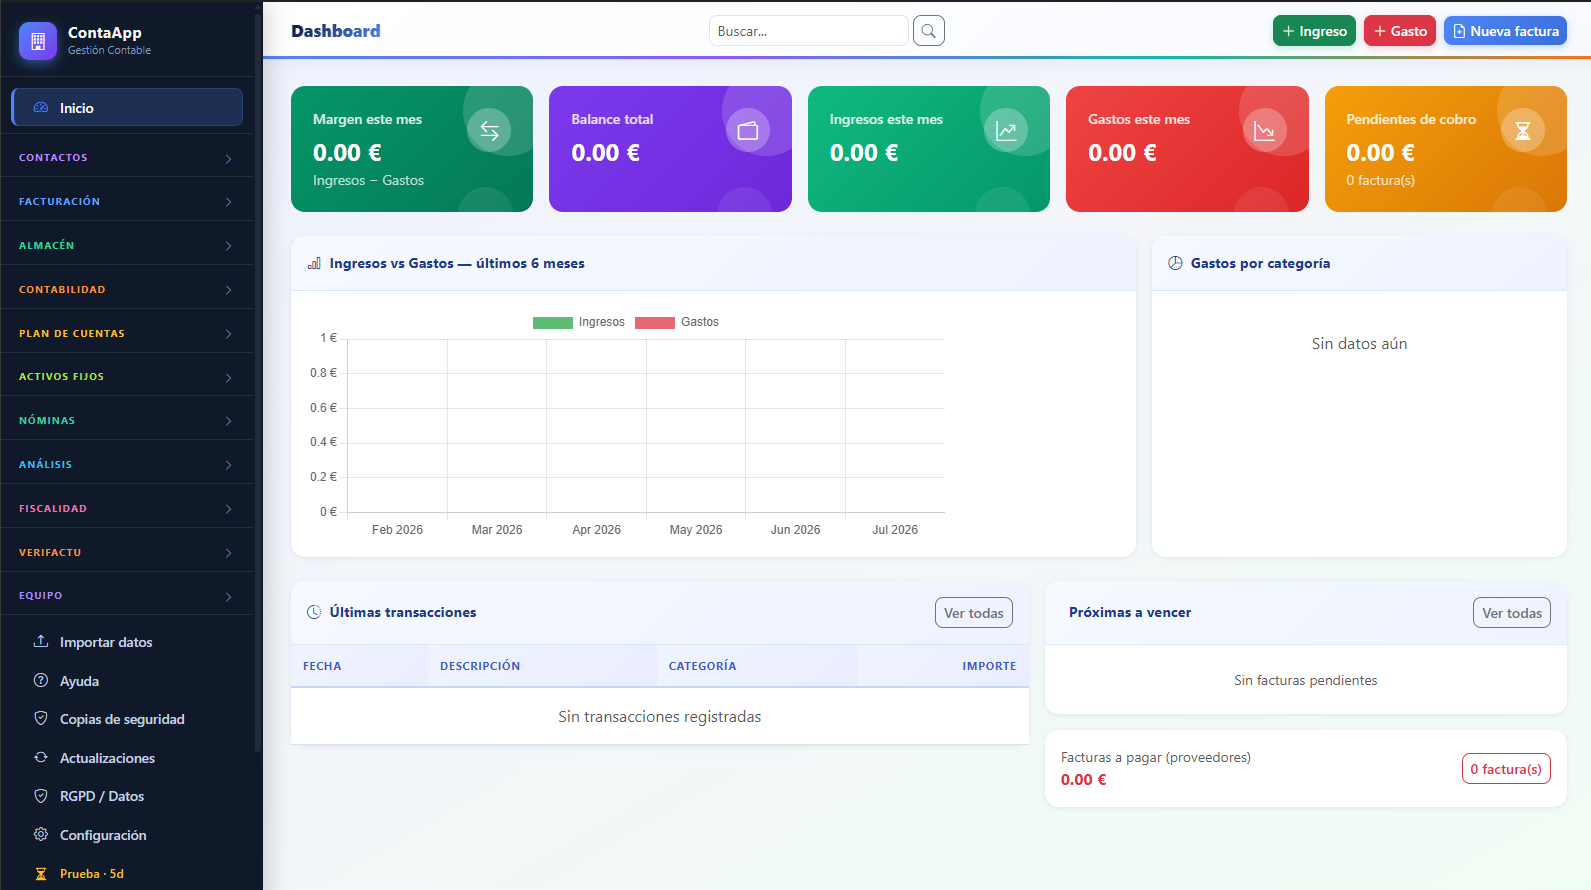Toggle the Gastos legend swatch in chart
This screenshot has height=890, width=1591.
[x=655, y=322]
